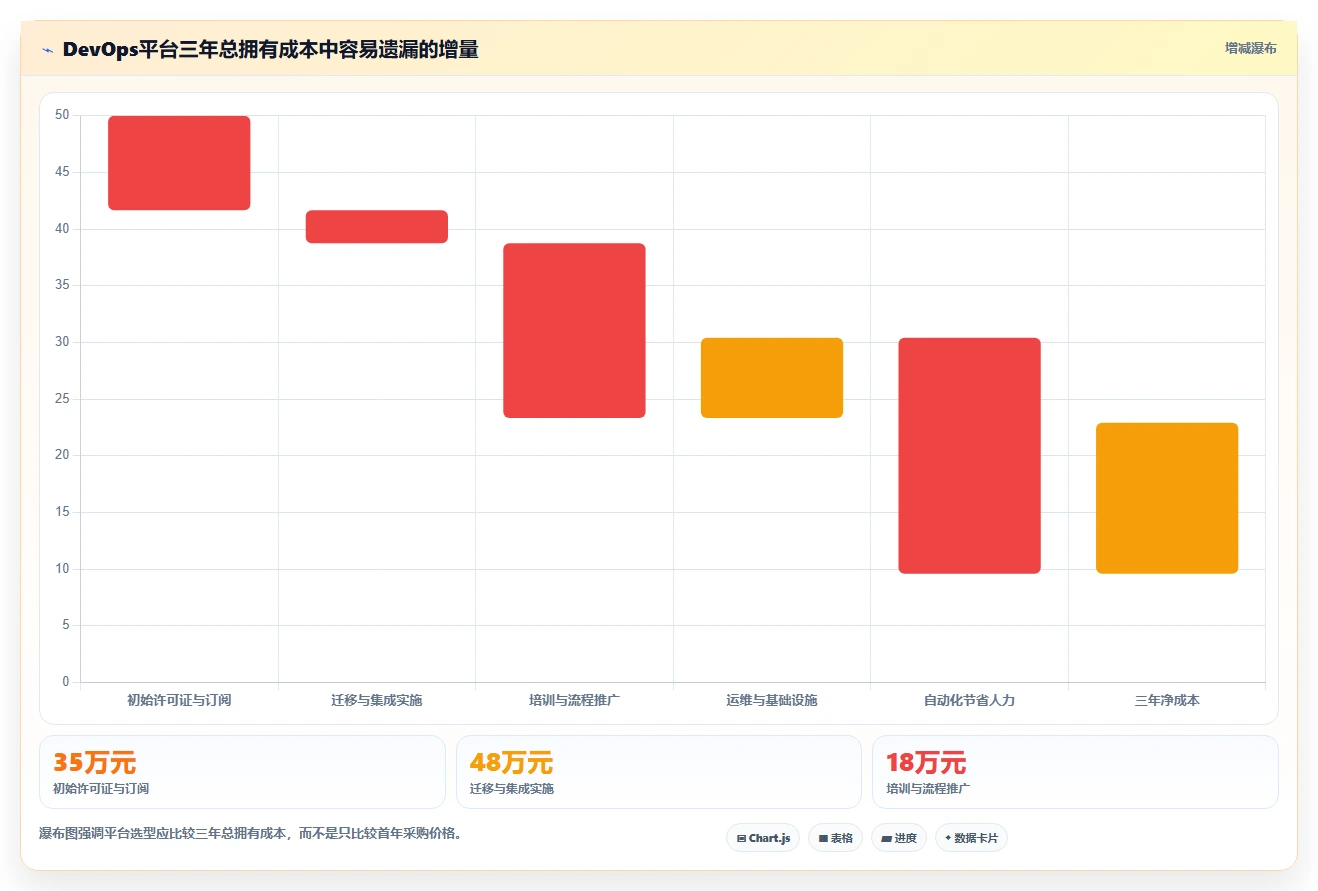
Task: Click the lightning icon beside the title
Action: 47,50
